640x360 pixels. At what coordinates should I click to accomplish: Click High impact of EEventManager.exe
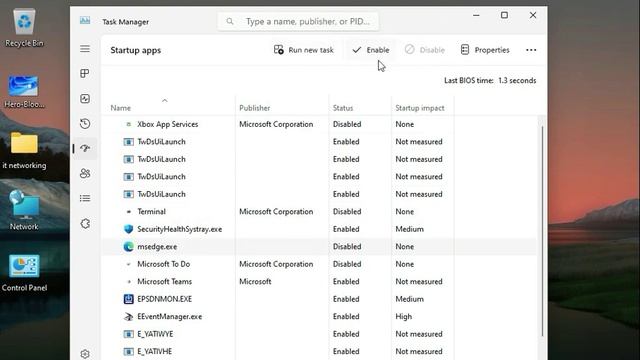coord(404,316)
